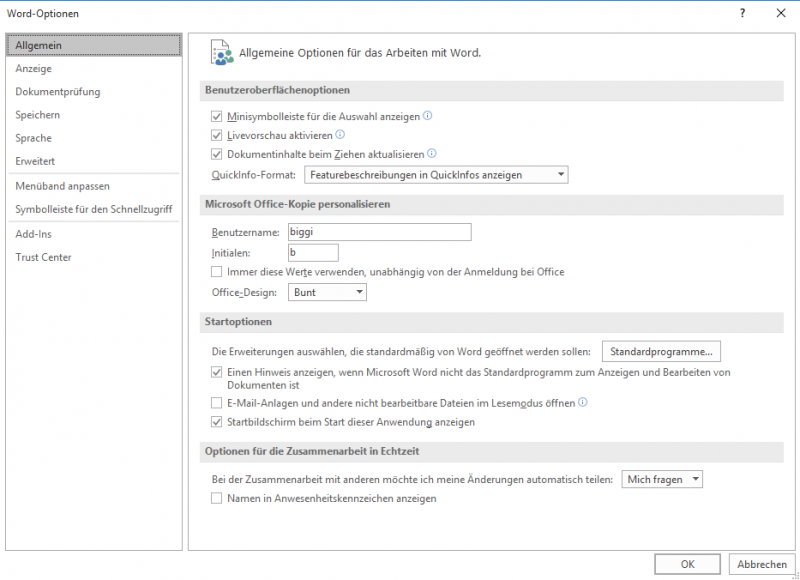Open the QuickInfo-Format dropdown
The width and height of the screenshot is (800, 580).
pyautogui.click(x=558, y=173)
